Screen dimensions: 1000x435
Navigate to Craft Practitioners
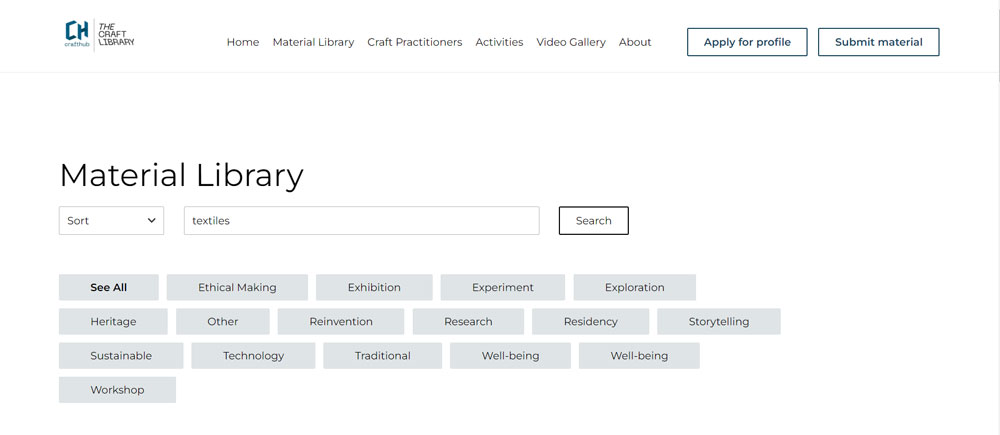[x=414, y=42]
